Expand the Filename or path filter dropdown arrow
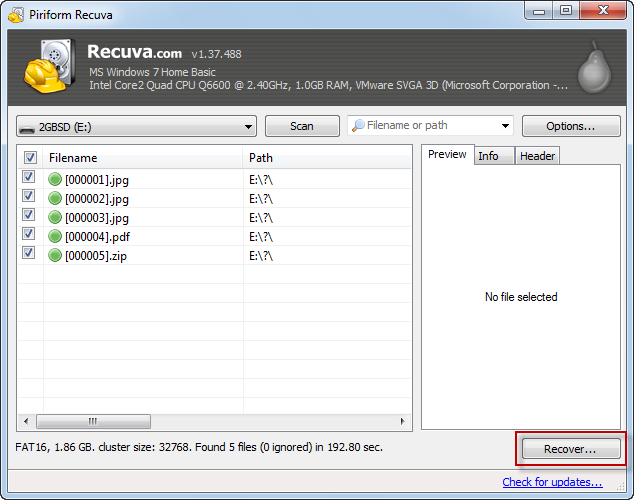This screenshot has height=500, width=634. (x=505, y=126)
